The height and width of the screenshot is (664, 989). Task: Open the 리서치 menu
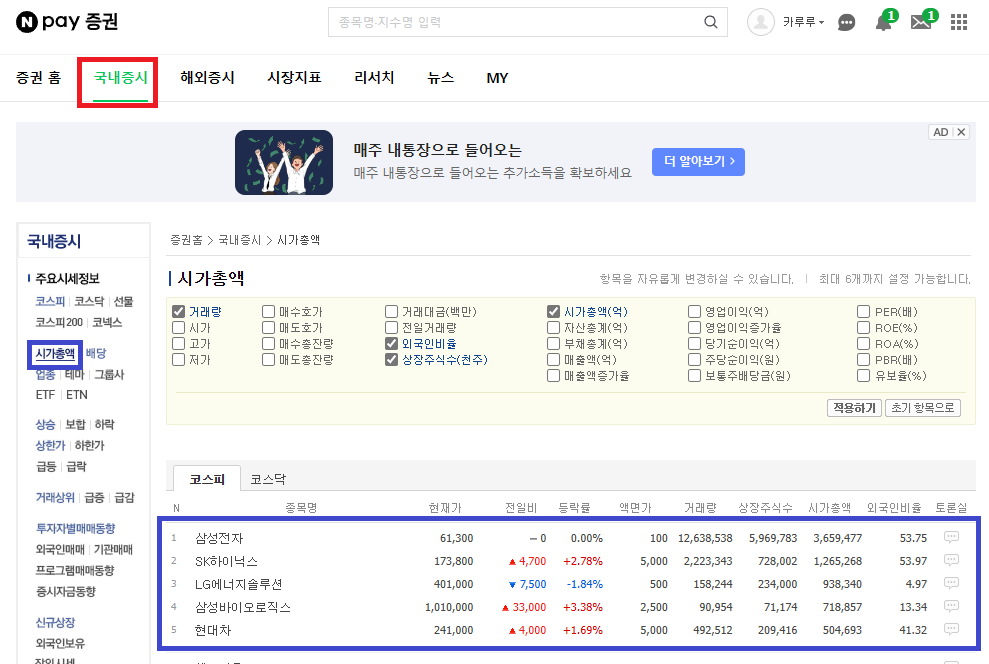[x=374, y=78]
